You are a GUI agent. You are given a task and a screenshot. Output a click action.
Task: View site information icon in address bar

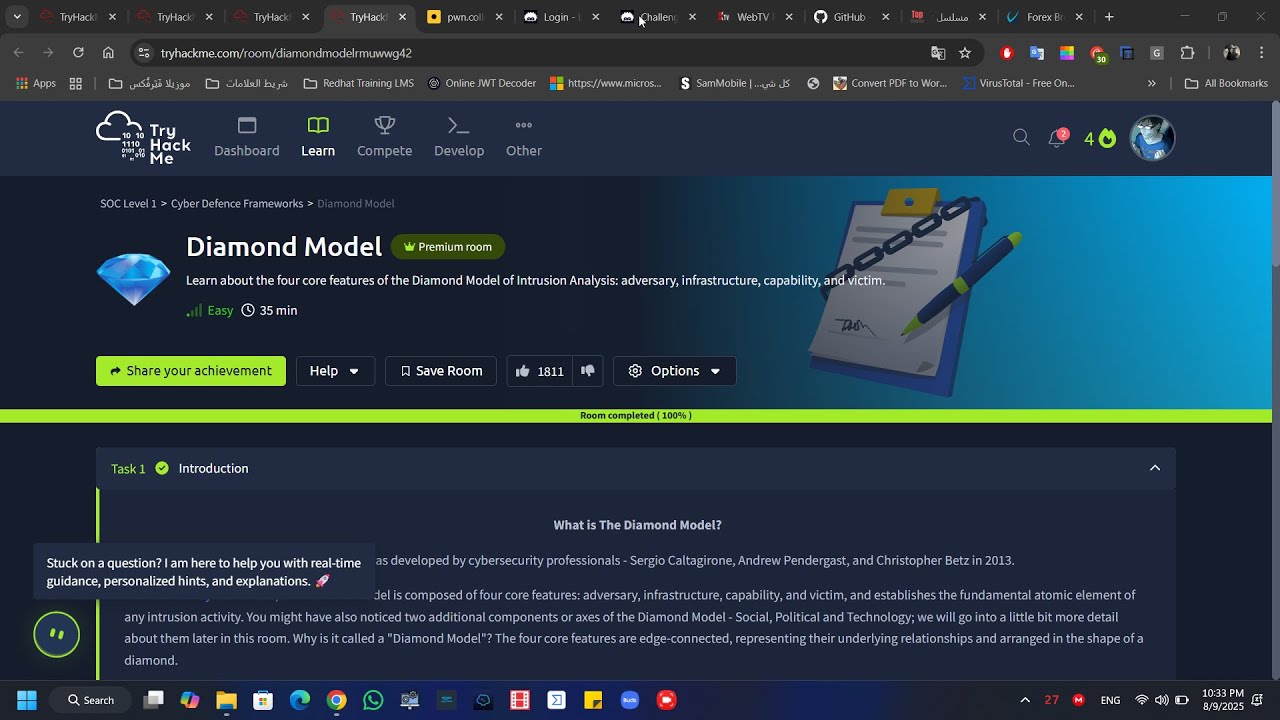(x=144, y=53)
